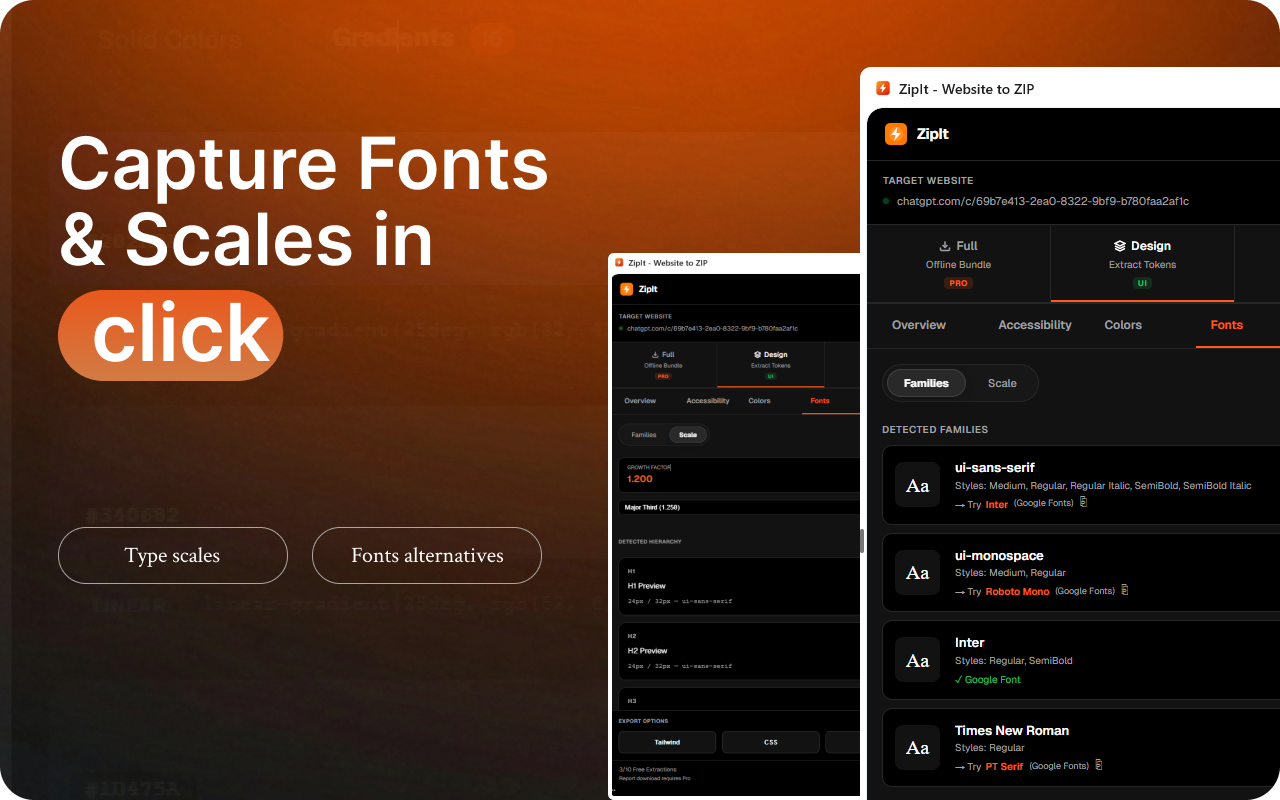Click the Aa preview tile for Times New Roman

coord(917,748)
